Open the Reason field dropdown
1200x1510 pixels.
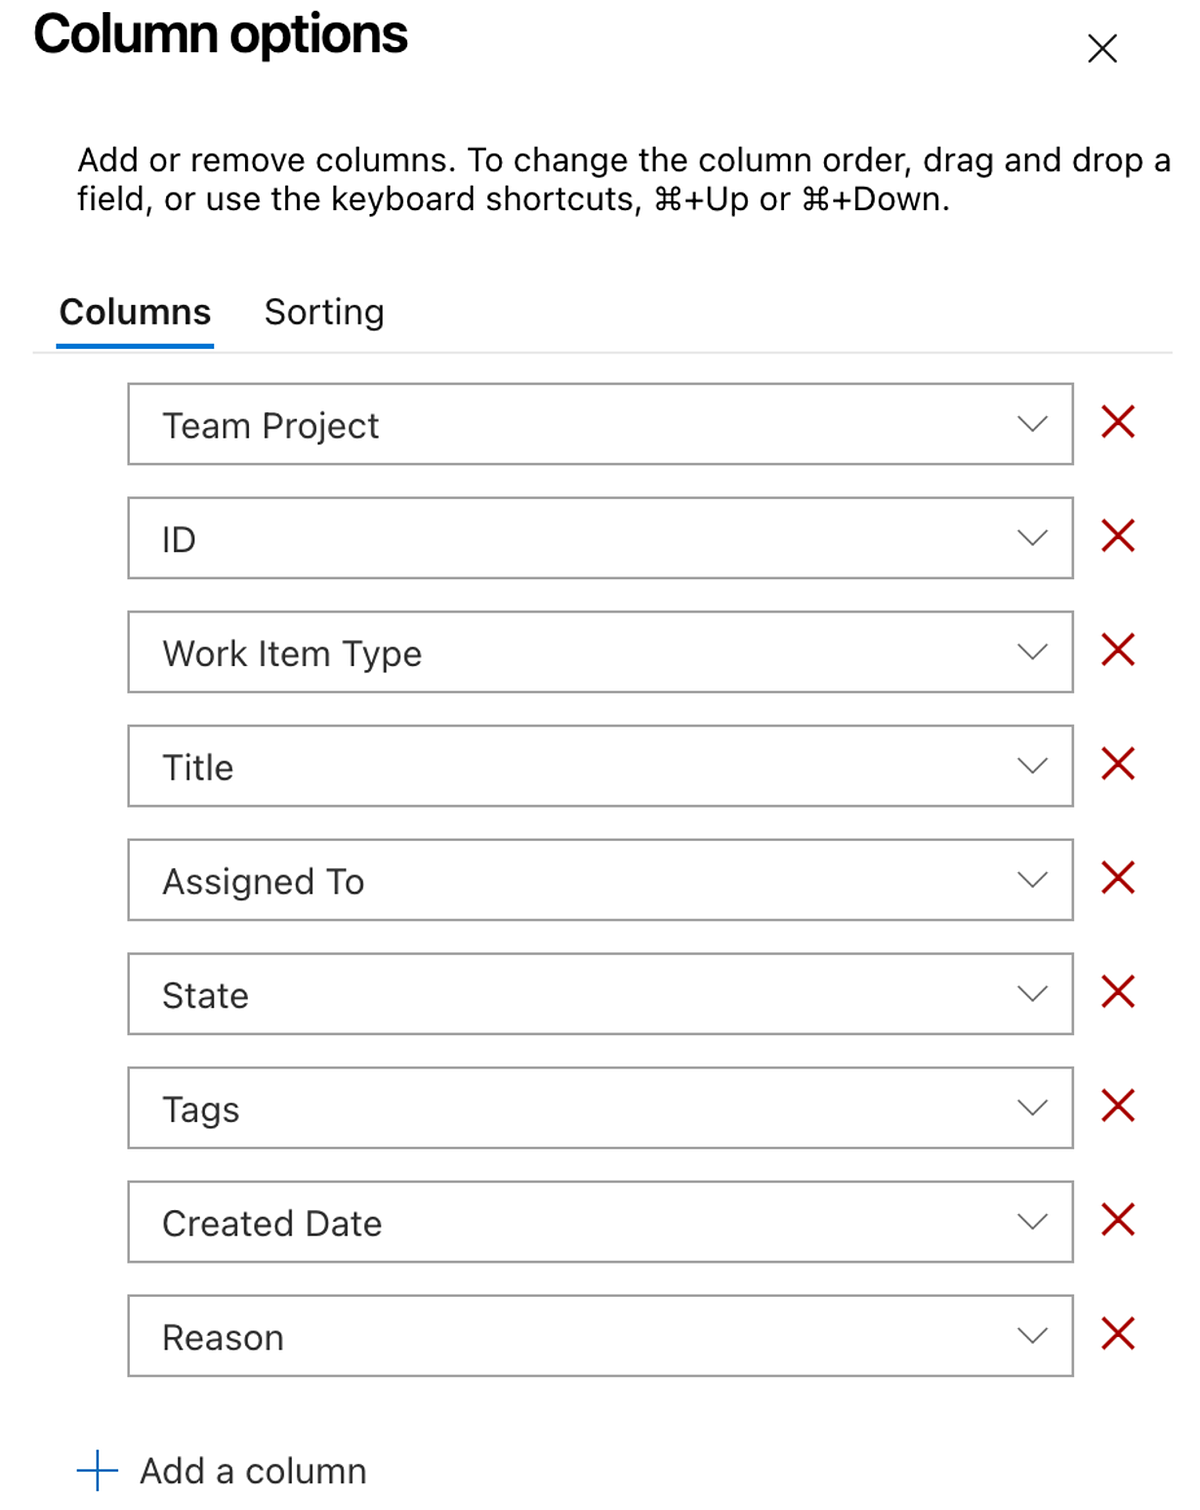[1032, 1336]
